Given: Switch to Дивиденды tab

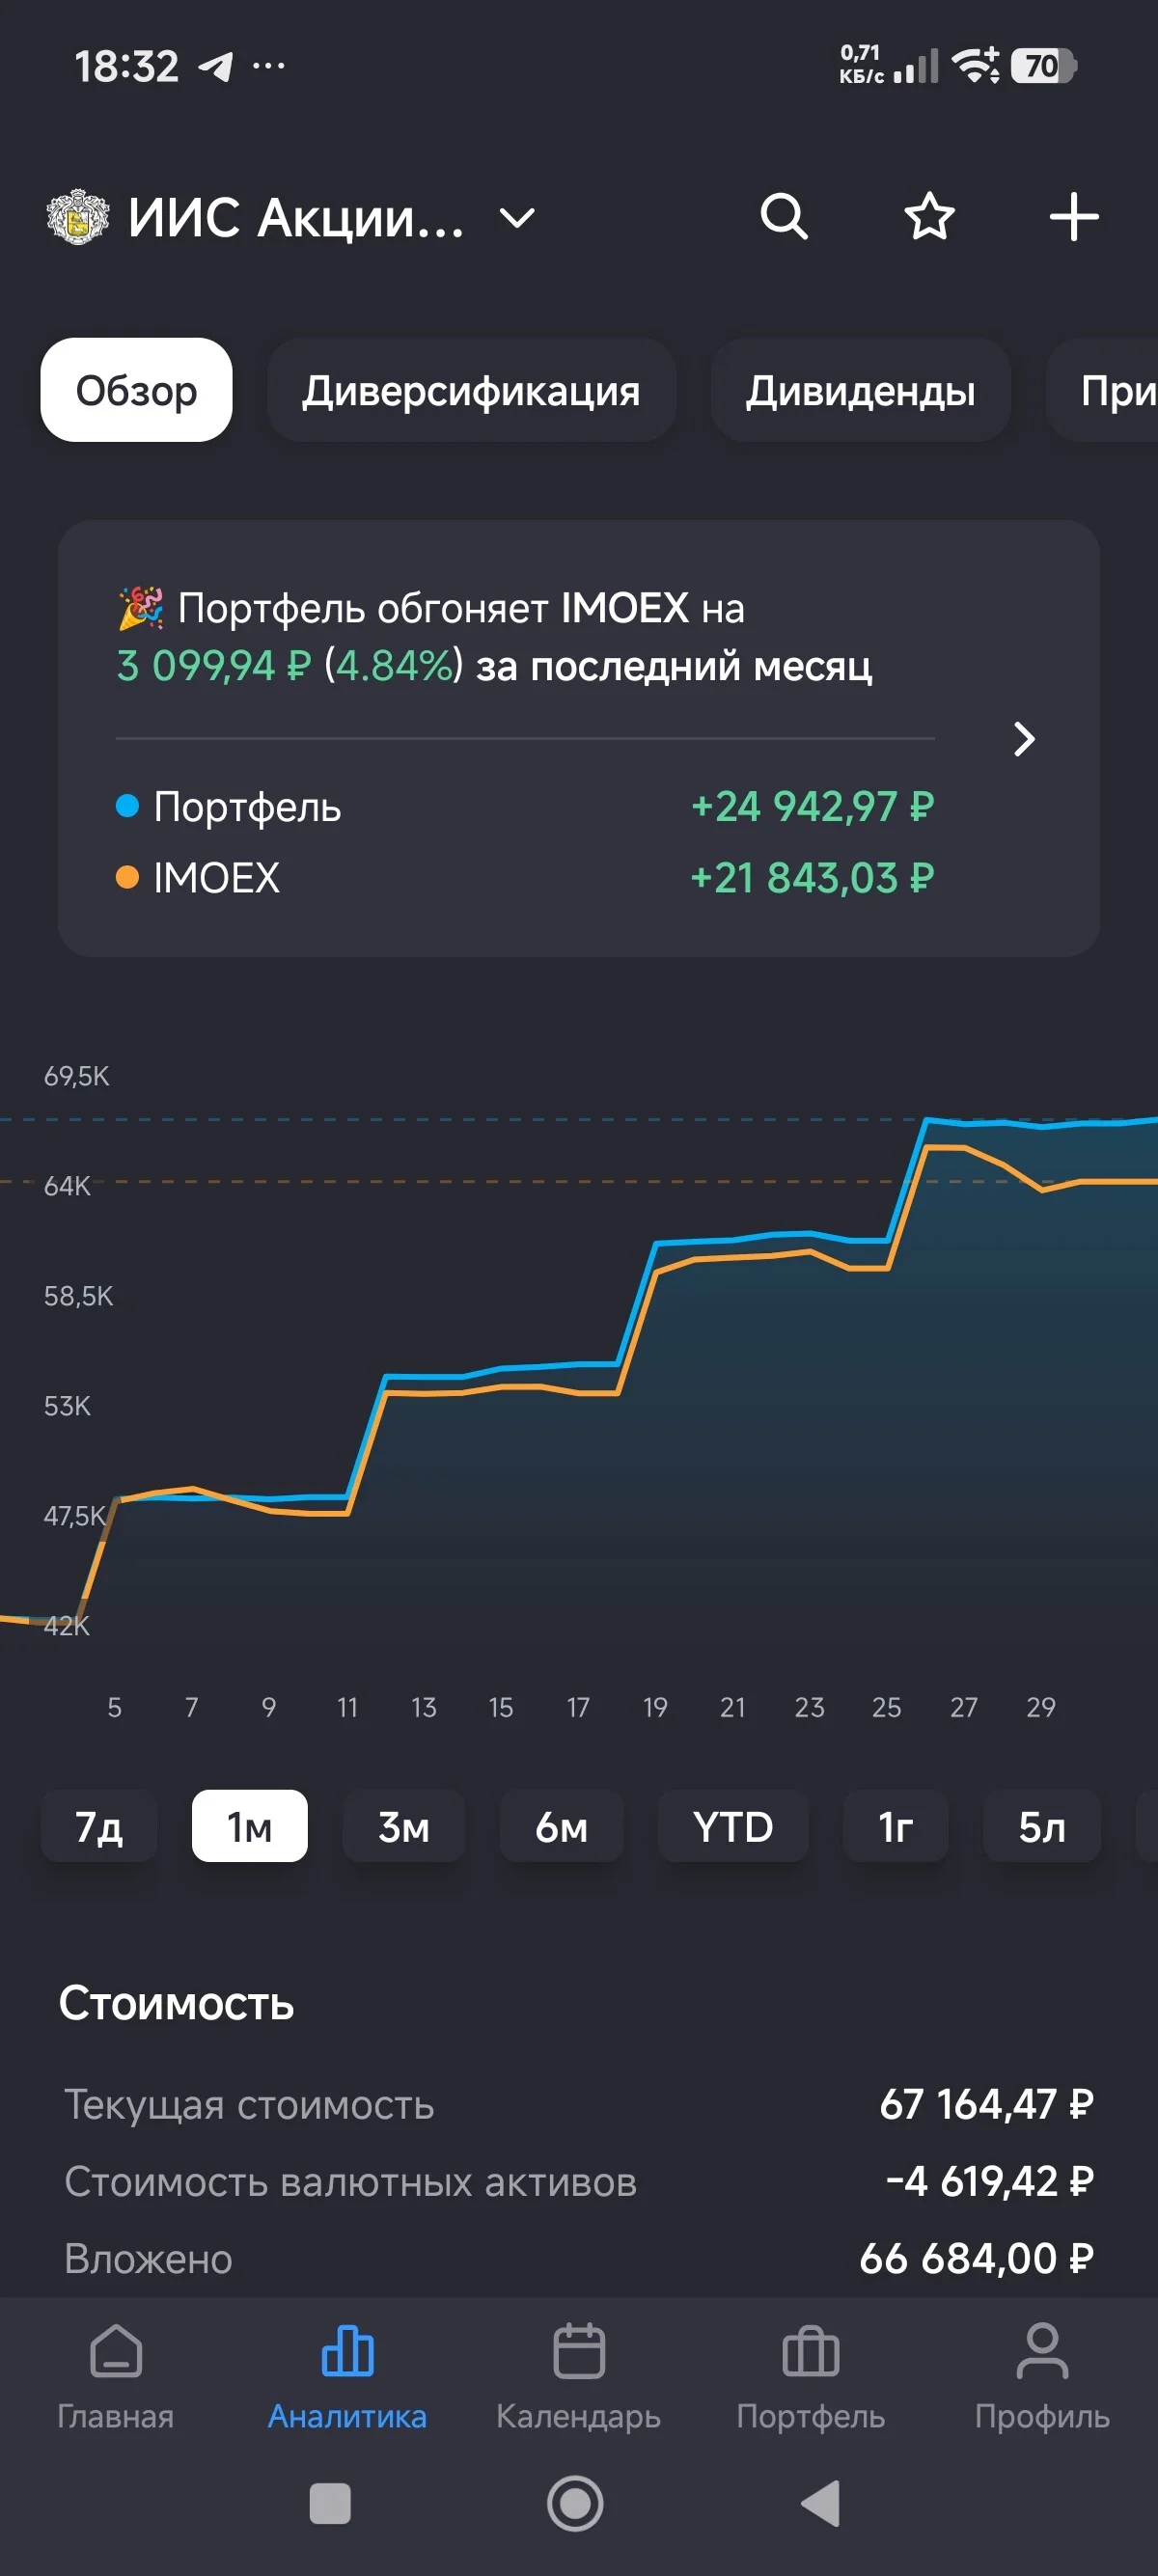Looking at the screenshot, I should (860, 390).
